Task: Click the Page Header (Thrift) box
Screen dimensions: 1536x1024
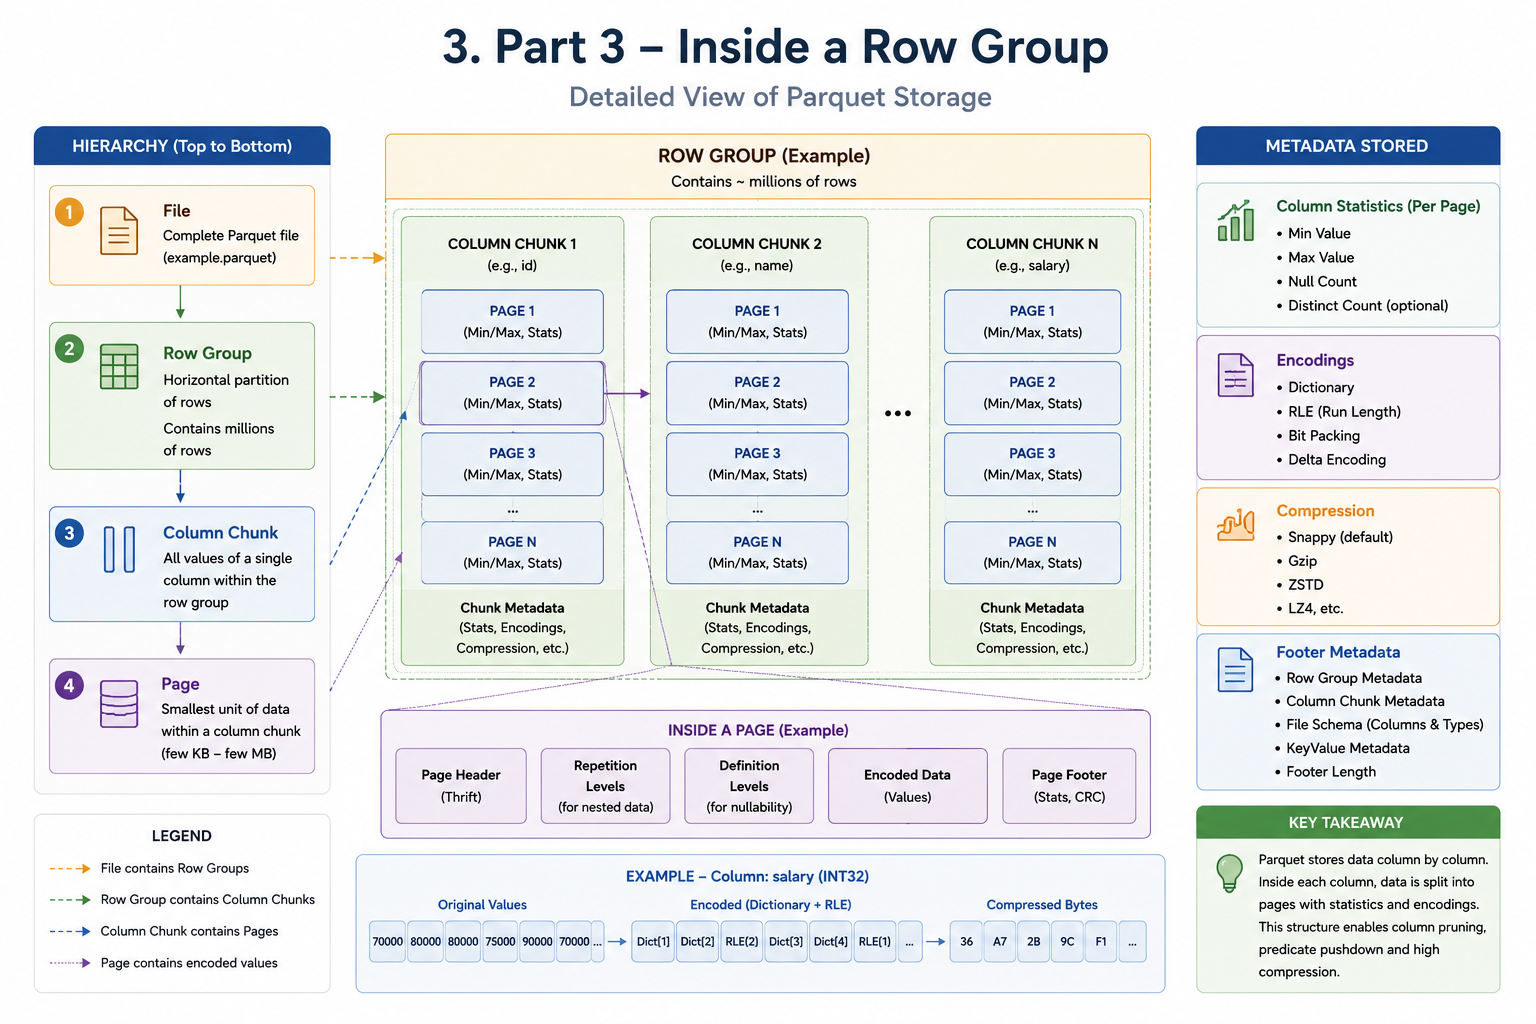Action: (x=461, y=786)
